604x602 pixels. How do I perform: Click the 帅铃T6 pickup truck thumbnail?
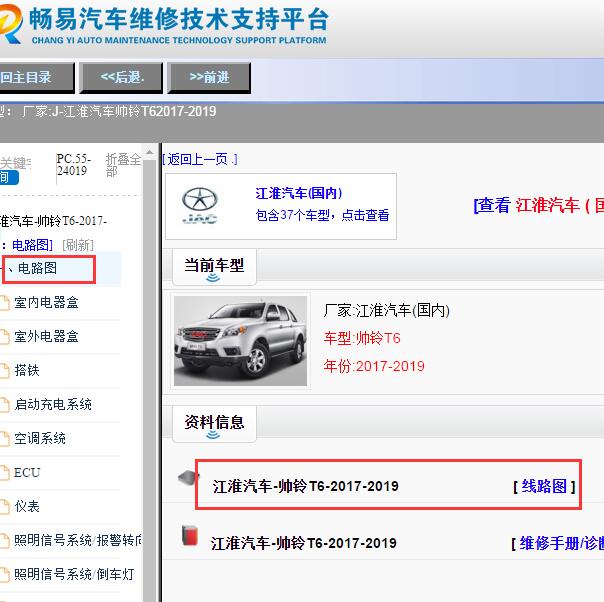(240, 341)
